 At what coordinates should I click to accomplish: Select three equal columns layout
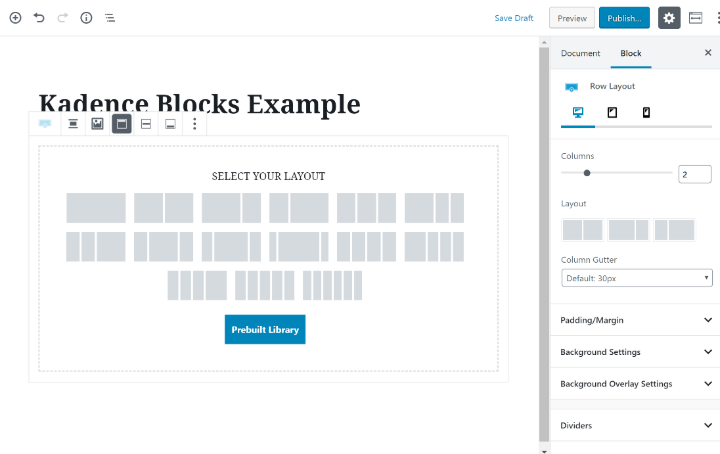point(366,208)
